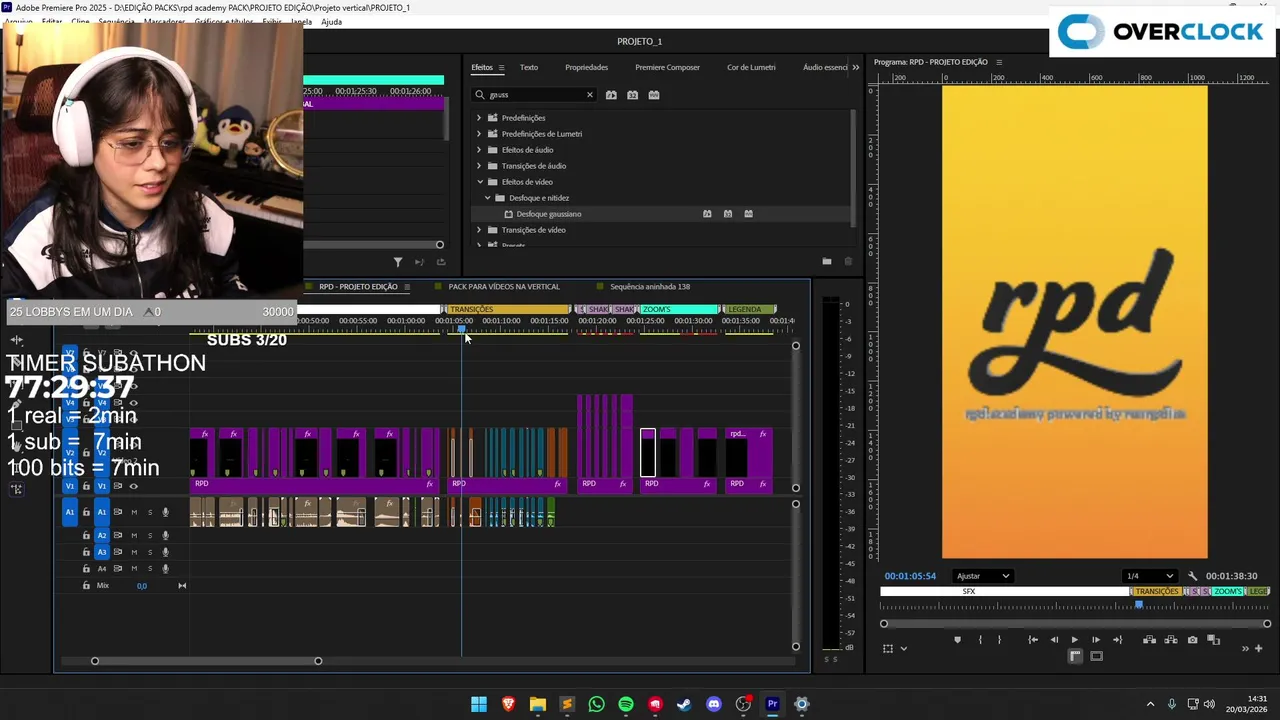Mute audio track A1
This screenshot has height=720, width=1280.
click(134, 512)
